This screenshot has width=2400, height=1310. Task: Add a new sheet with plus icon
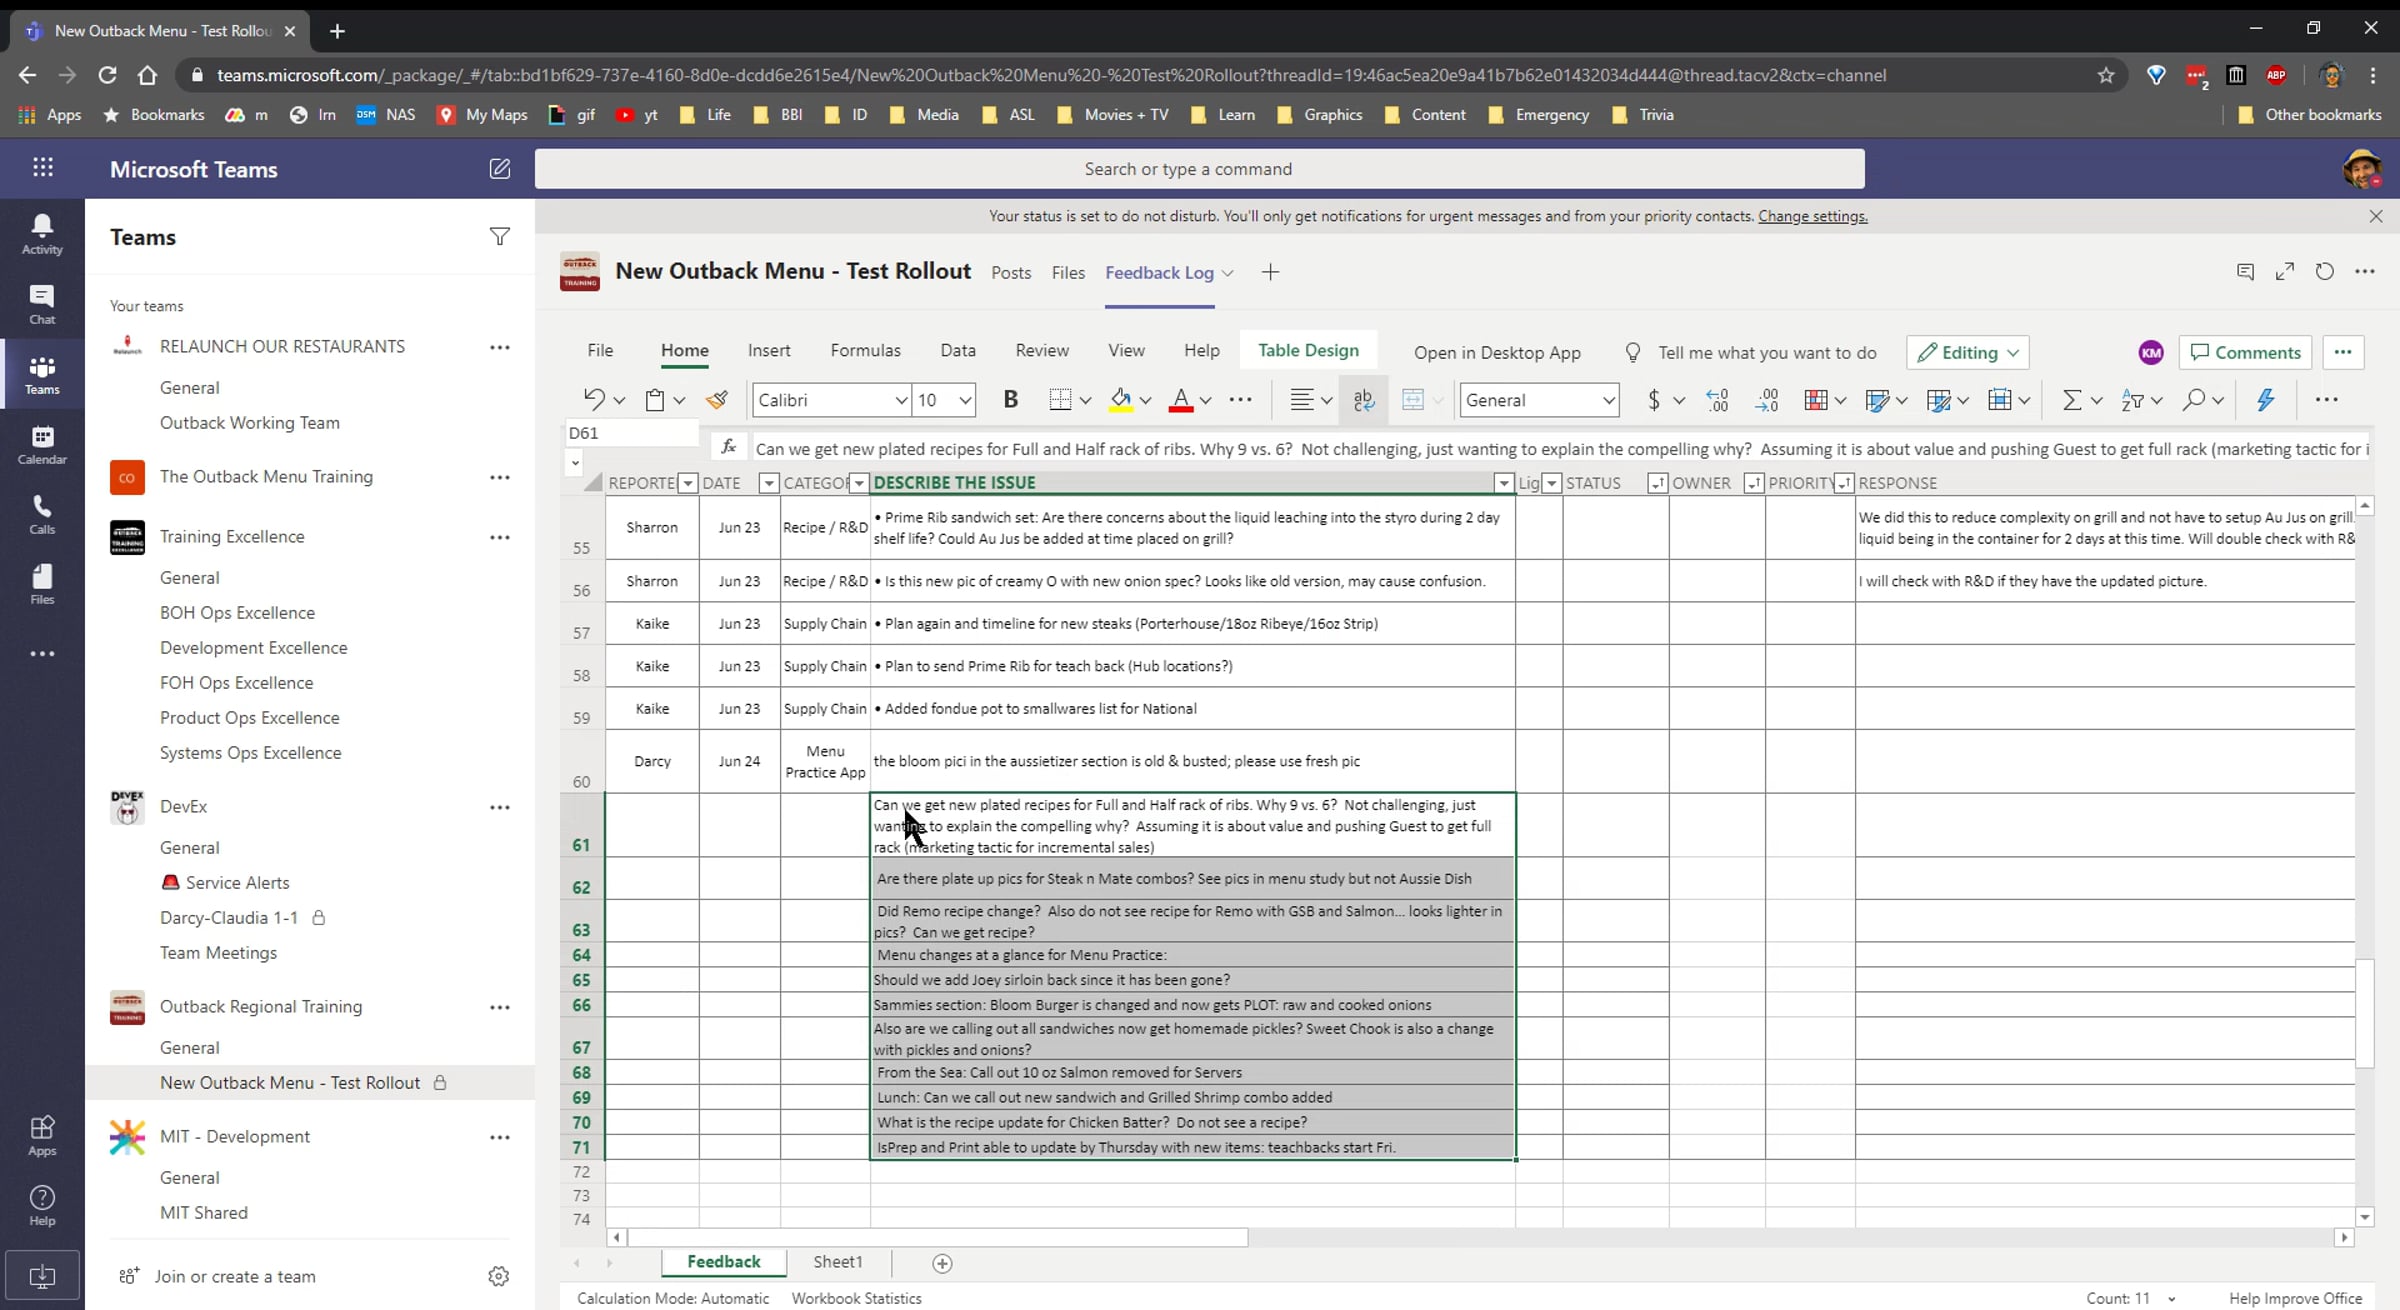click(x=942, y=1263)
